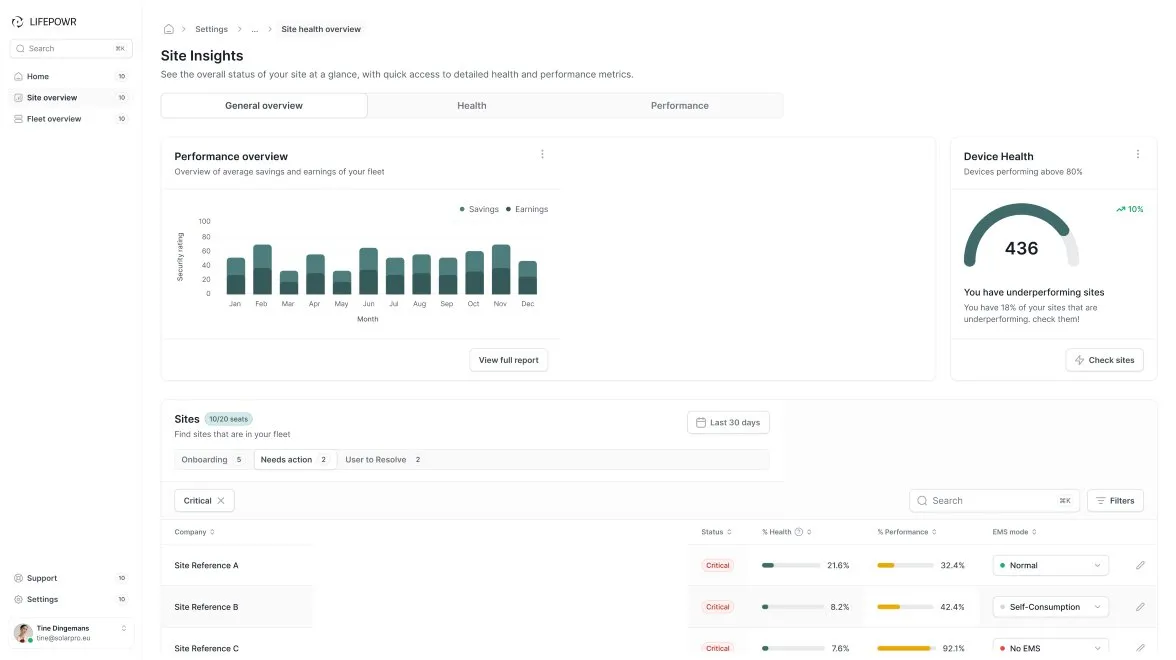Click Site Reference A health bar

[790, 566]
